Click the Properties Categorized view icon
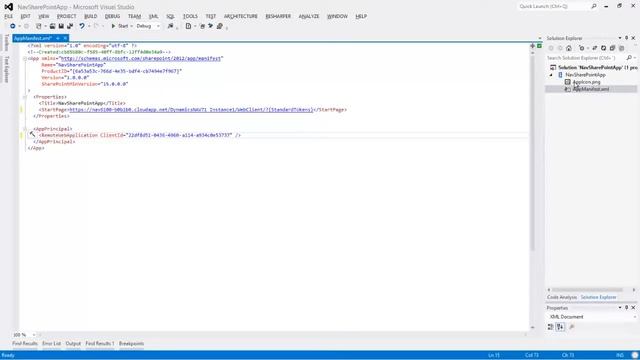The height and width of the screenshot is (360, 640). [x=551, y=327]
